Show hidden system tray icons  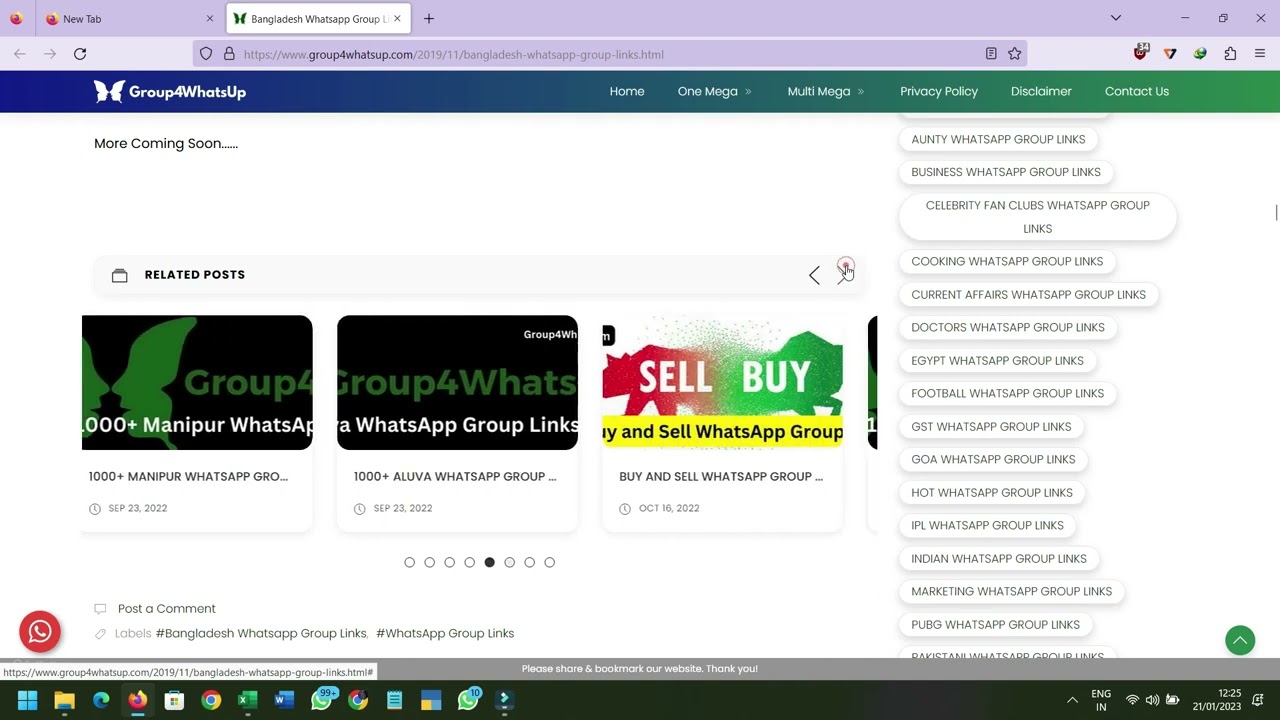[x=1072, y=700]
